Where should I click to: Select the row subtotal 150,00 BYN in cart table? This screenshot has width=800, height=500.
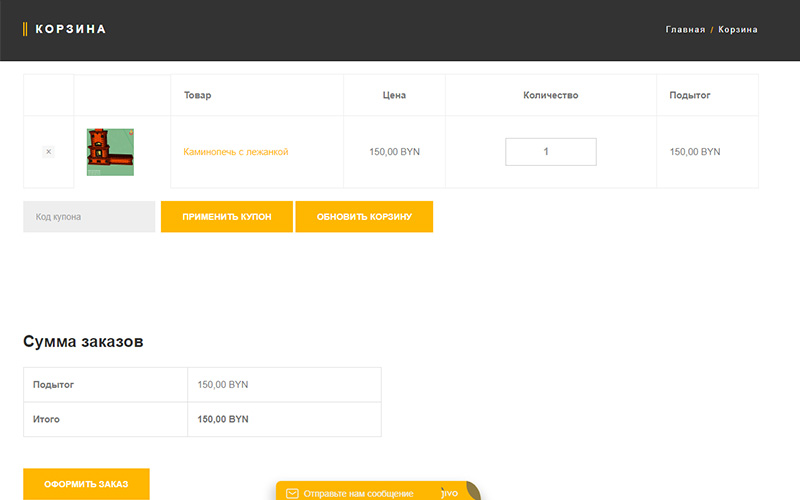(695, 152)
